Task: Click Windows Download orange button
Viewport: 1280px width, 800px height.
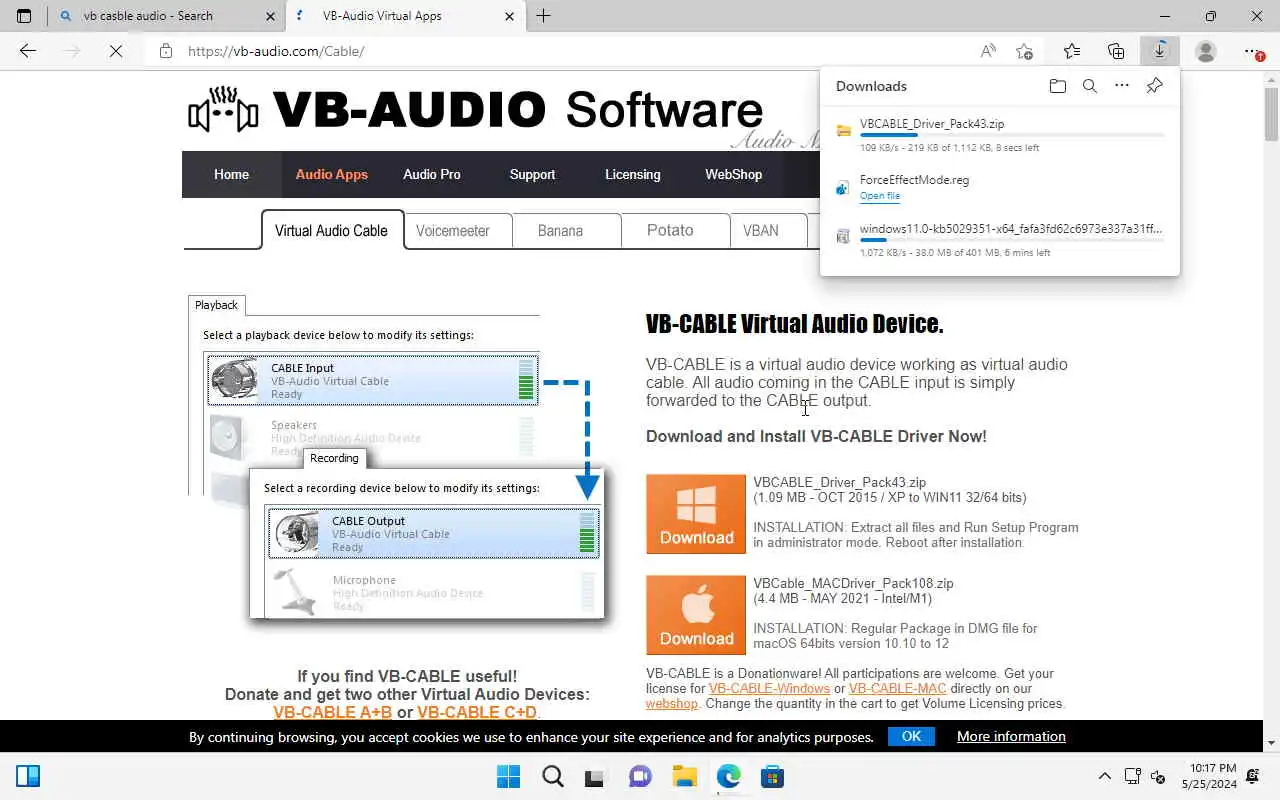Action: click(x=696, y=514)
